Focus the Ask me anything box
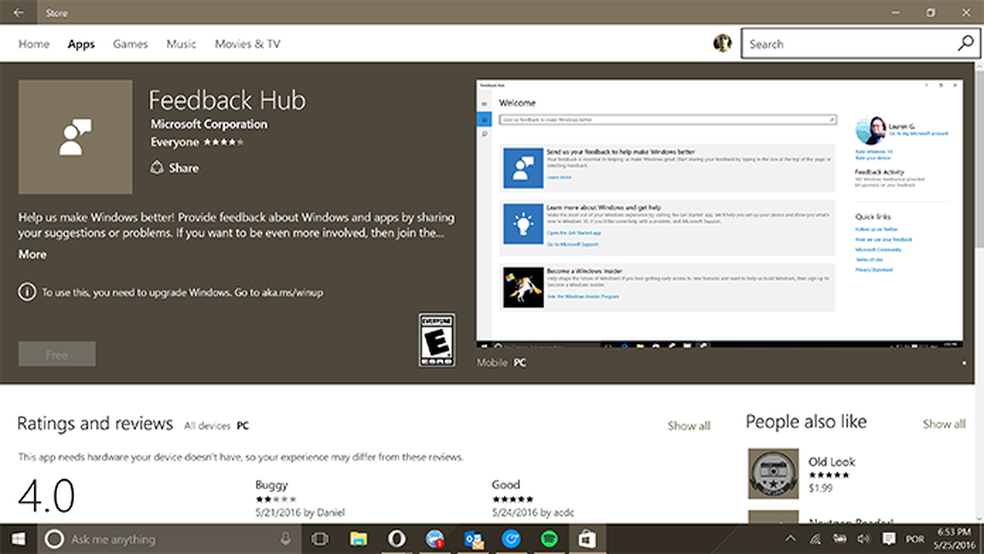 point(169,539)
